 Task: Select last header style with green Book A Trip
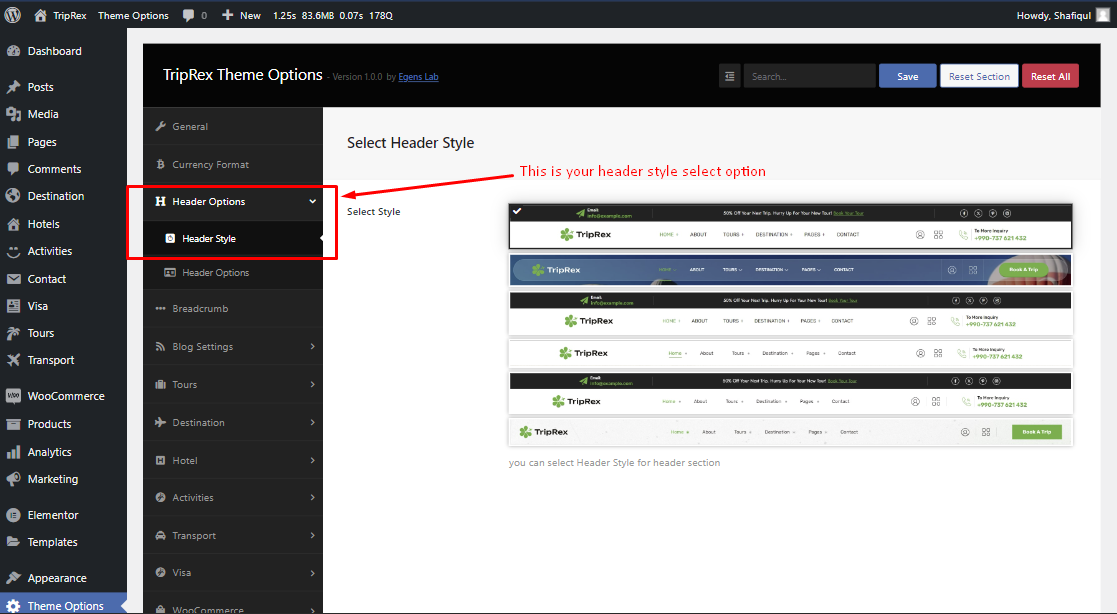pyautogui.click(x=790, y=432)
